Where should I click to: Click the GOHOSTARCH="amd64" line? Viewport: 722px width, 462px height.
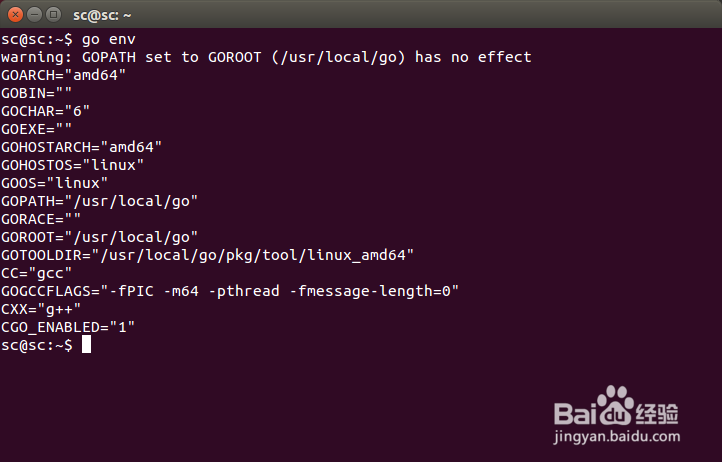pyautogui.click(x=82, y=147)
